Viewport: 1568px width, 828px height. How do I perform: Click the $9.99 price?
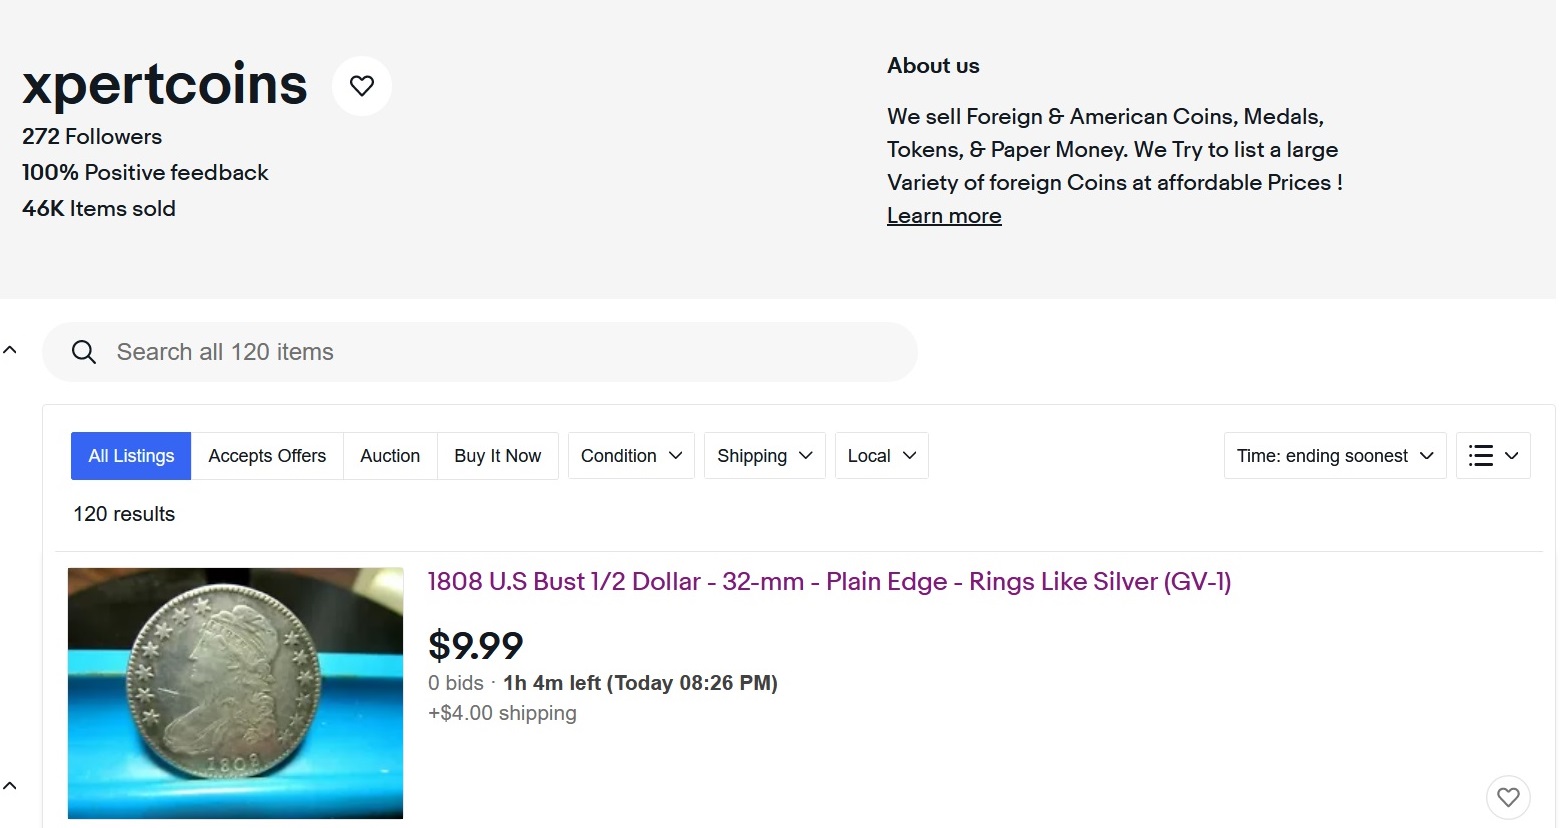click(476, 646)
